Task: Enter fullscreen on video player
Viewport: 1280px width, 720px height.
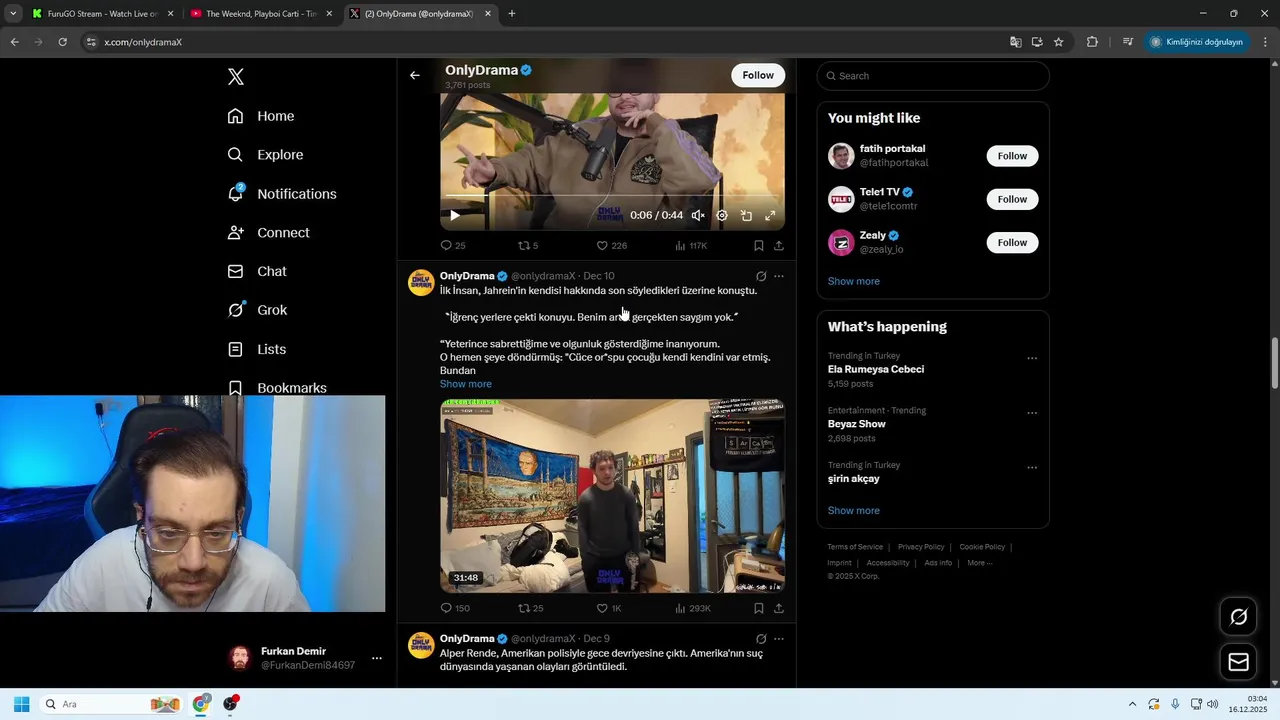Action: coord(770,215)
